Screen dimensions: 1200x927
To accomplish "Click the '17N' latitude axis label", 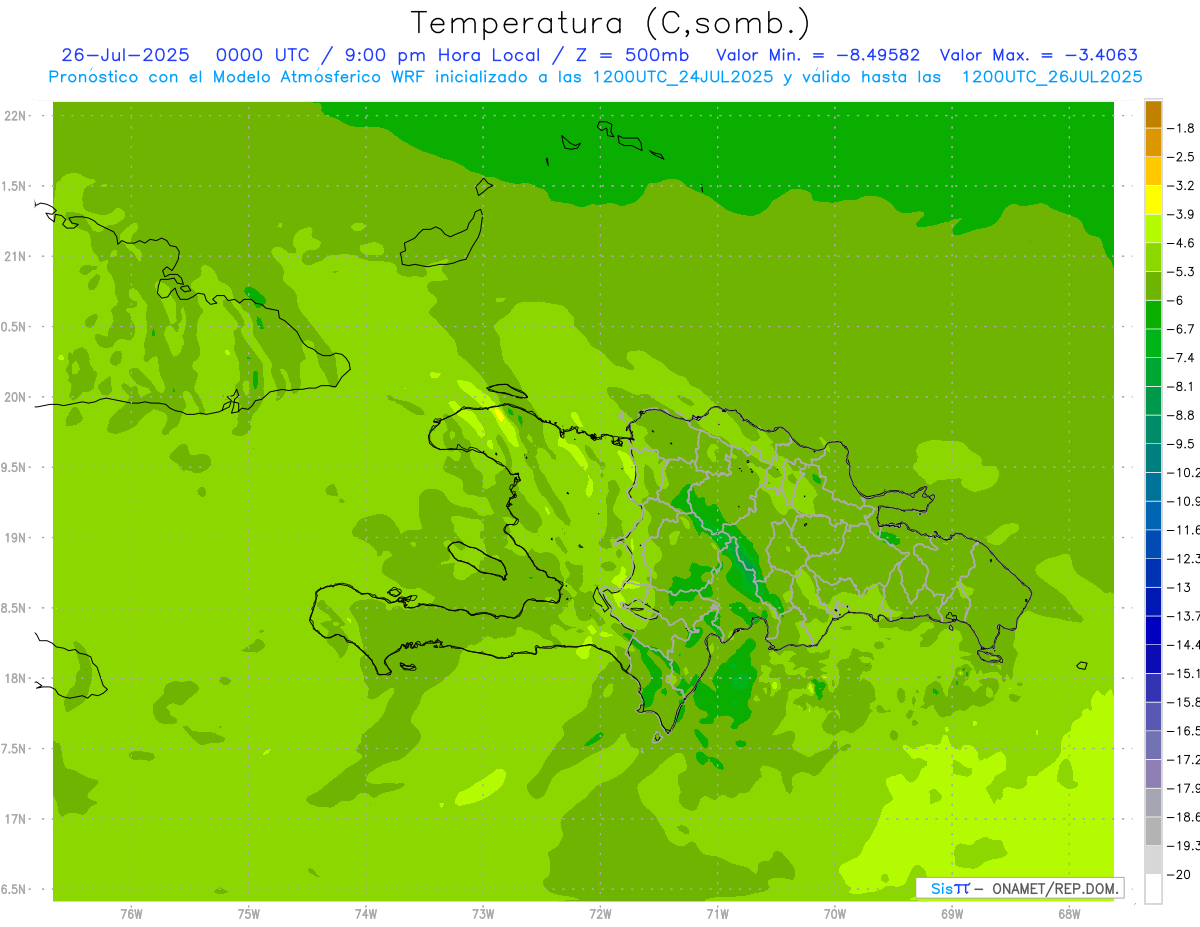I will pos(16,819).
